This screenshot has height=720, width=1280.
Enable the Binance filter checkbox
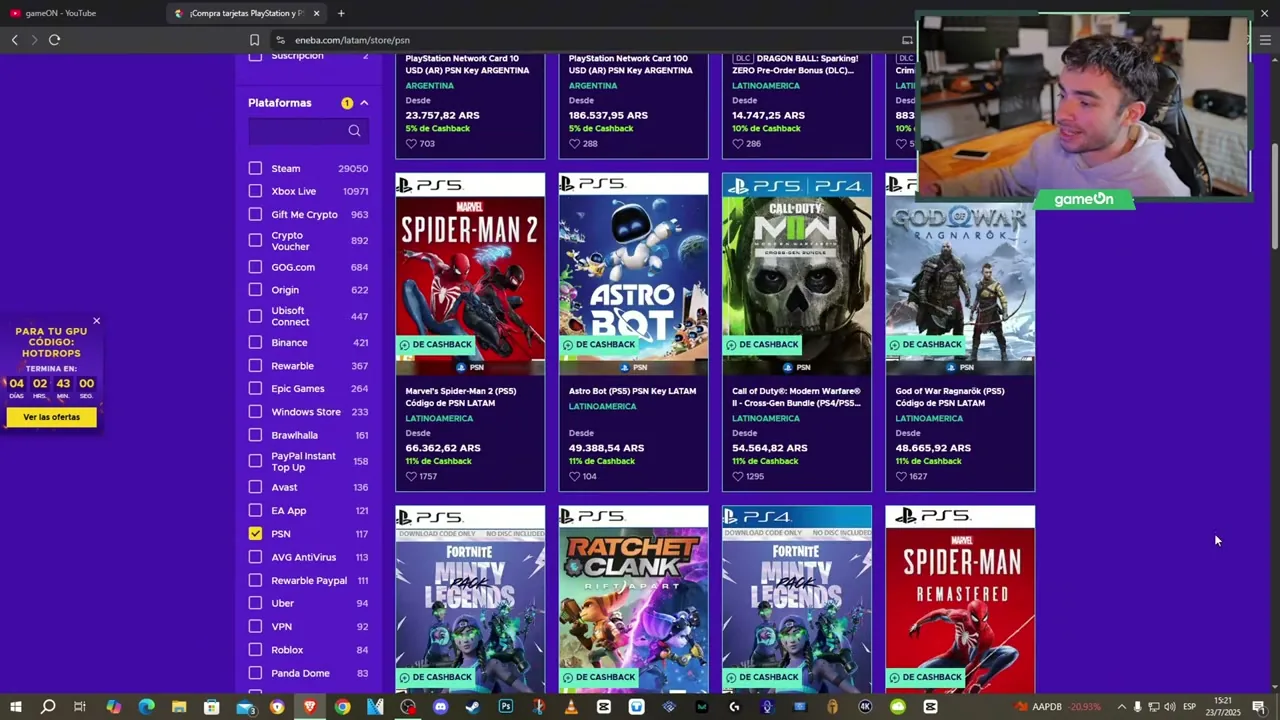point(255,343)
